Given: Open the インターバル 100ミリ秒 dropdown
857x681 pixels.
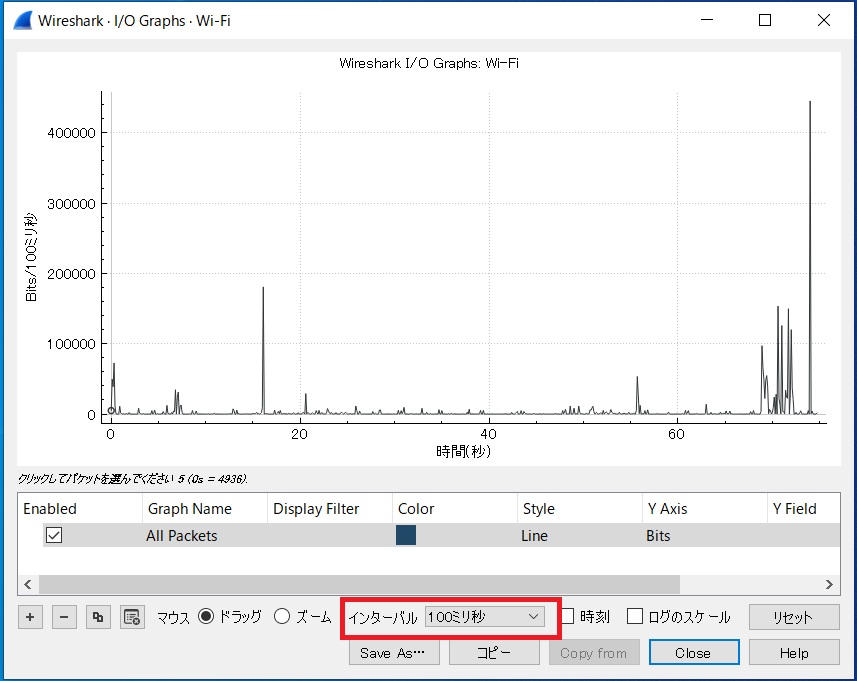Looking at the screenshot, I should coord(484,617).
